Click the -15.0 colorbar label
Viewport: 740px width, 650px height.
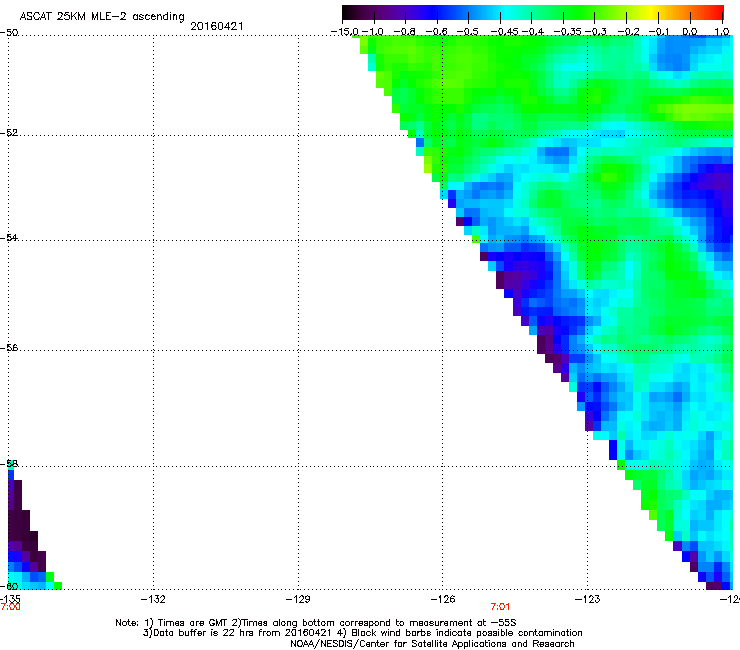(345, 32)
